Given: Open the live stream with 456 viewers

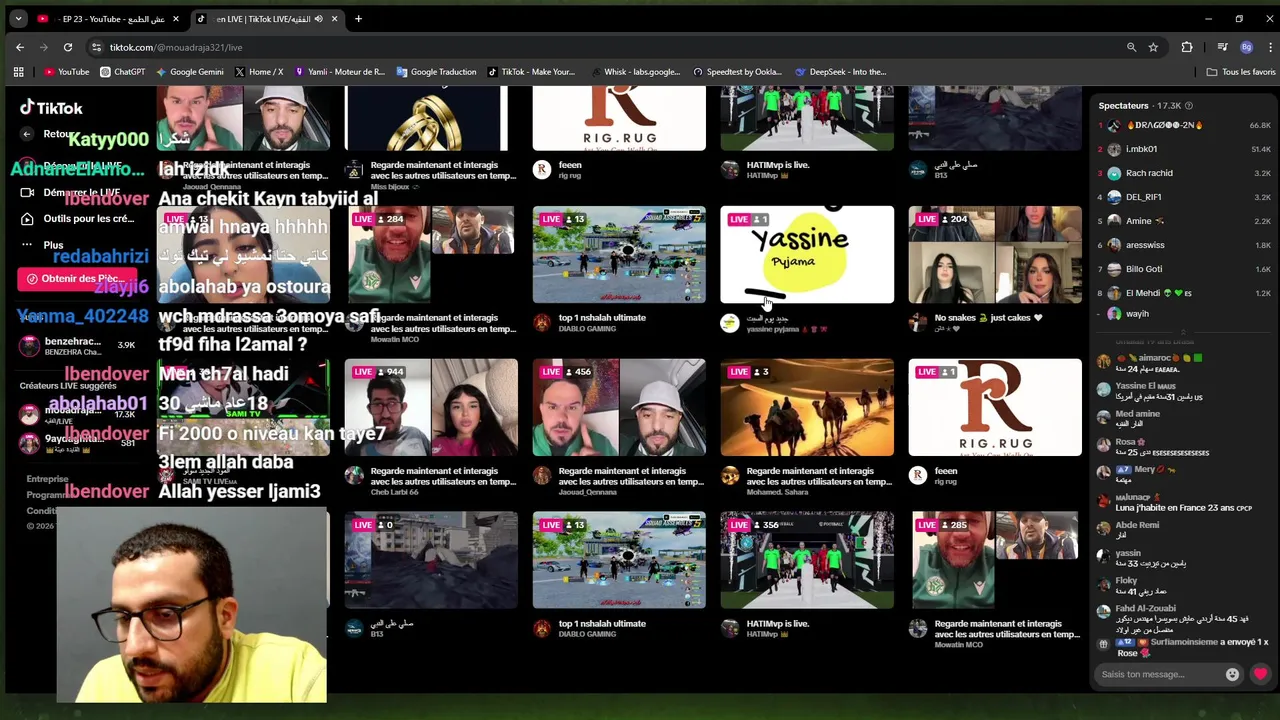Looking at the screenshot, I should [x=619, y=408].
